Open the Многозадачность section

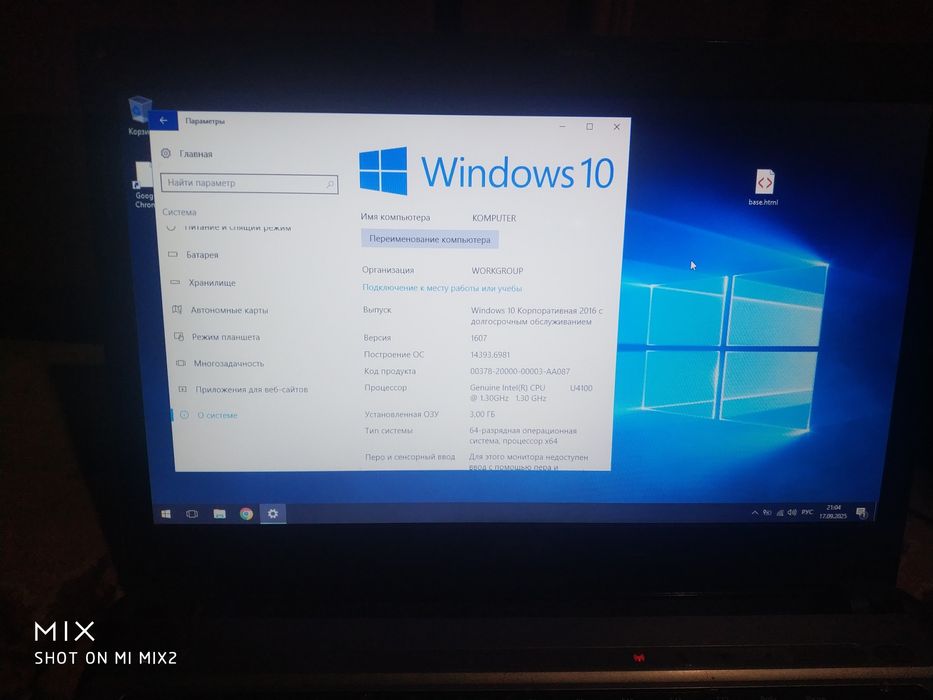pyautogui.click(x=220, y=363)
